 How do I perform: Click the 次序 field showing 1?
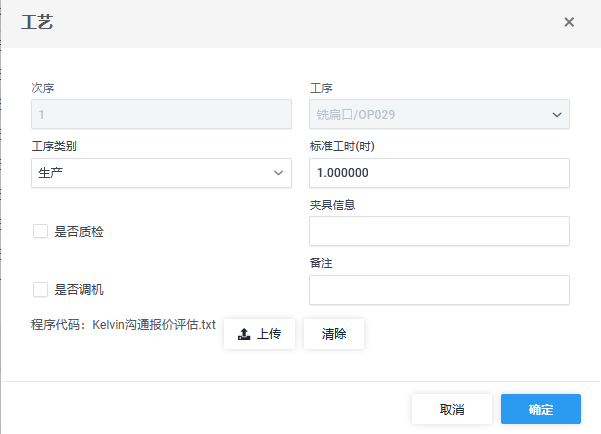click(x=161, y=114)
